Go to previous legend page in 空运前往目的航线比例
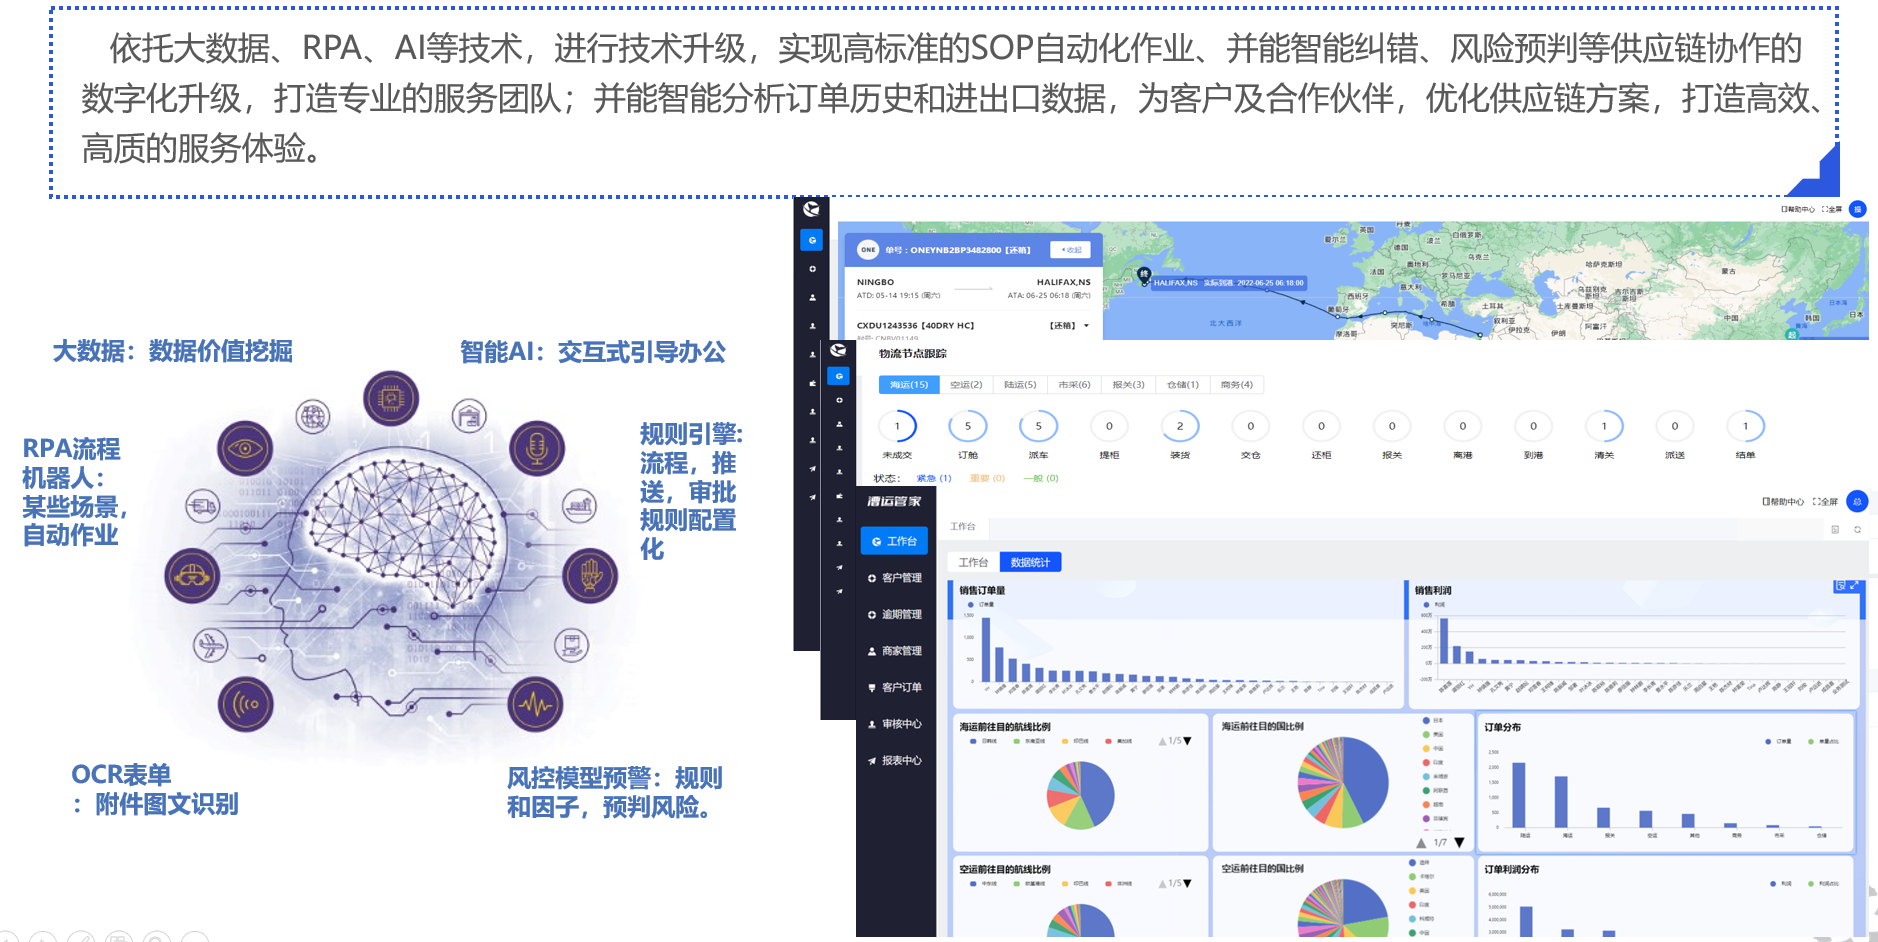 (x=1162, y=884)
